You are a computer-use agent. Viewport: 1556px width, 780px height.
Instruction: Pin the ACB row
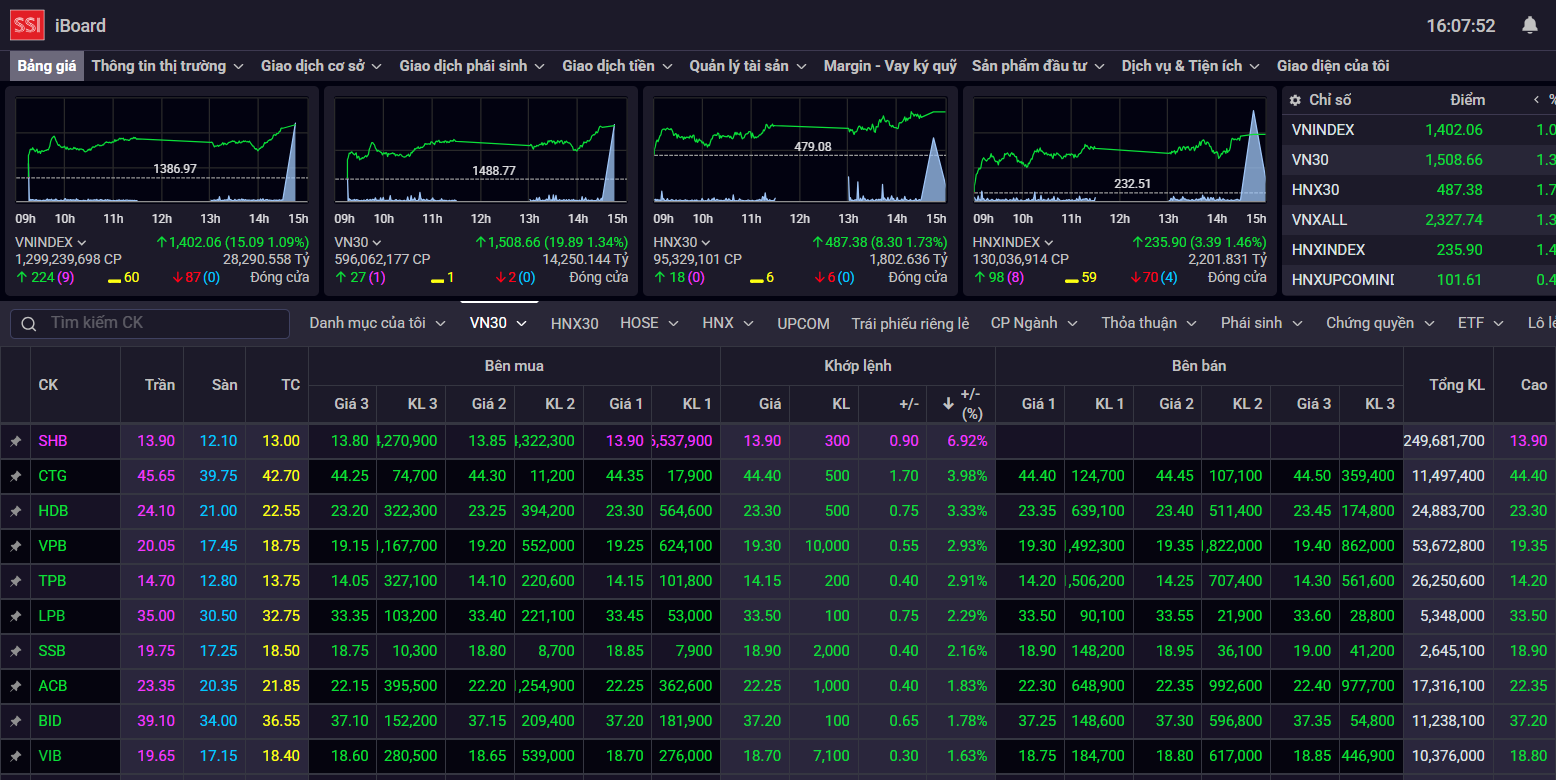pos(15,686)
